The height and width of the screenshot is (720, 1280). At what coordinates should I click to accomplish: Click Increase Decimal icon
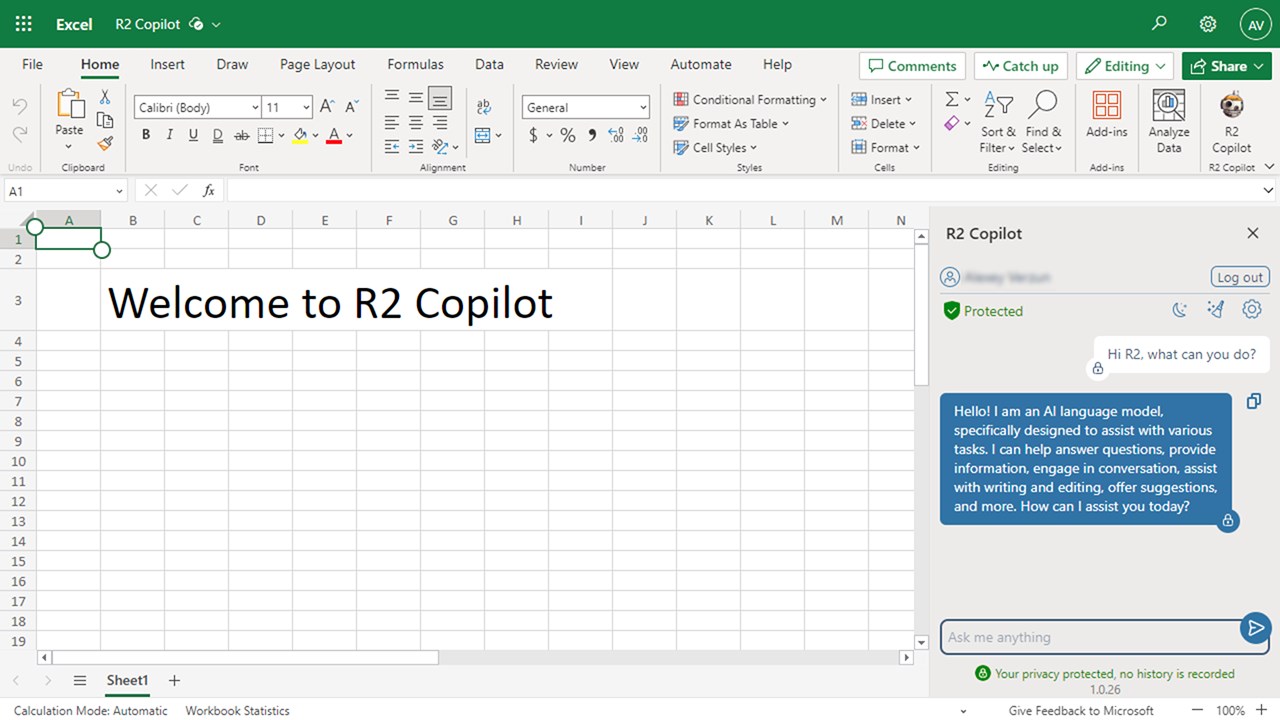point(615,135)
